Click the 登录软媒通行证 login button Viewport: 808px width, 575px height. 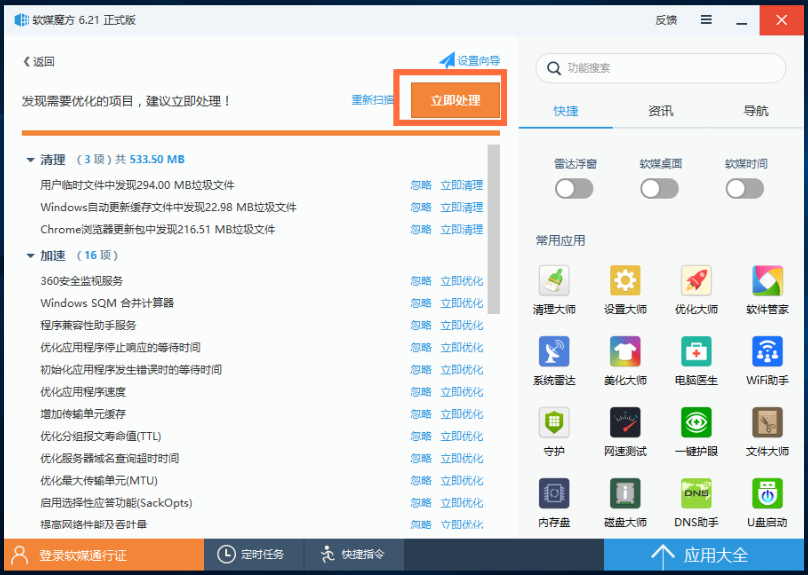point(104,555)
